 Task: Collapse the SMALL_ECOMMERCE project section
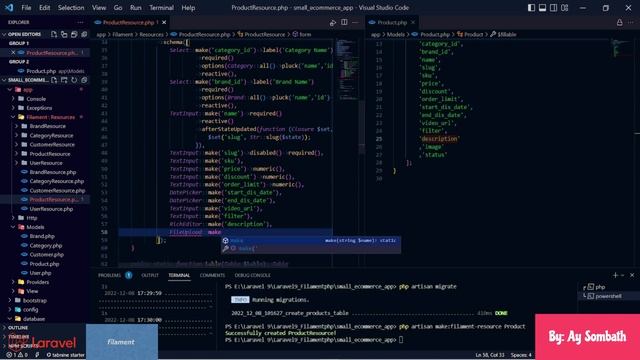click(x=25, y=80)
